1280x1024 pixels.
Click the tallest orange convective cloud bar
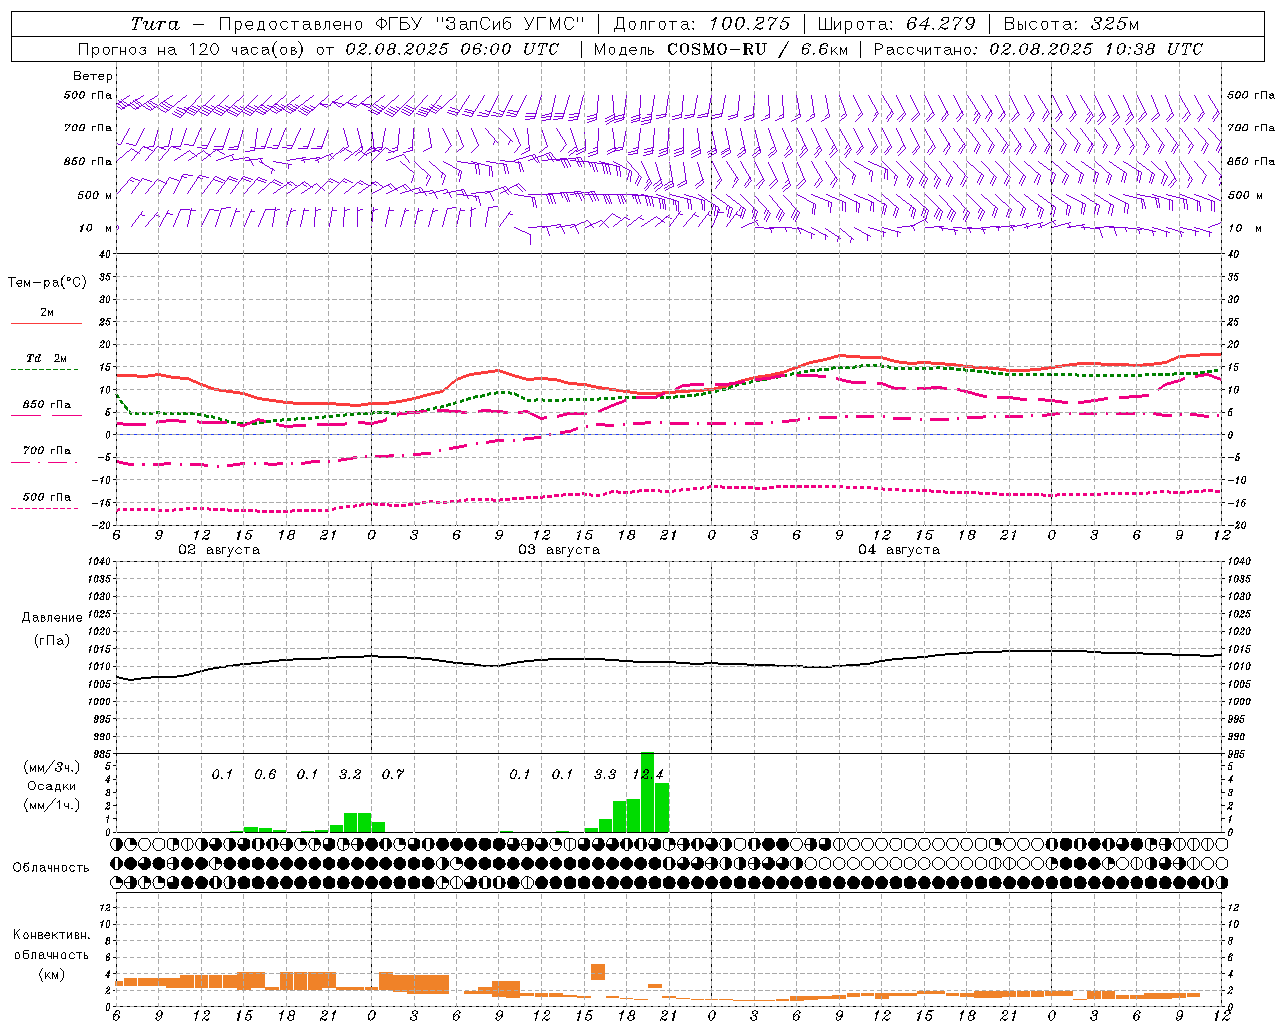pos(598,972)
